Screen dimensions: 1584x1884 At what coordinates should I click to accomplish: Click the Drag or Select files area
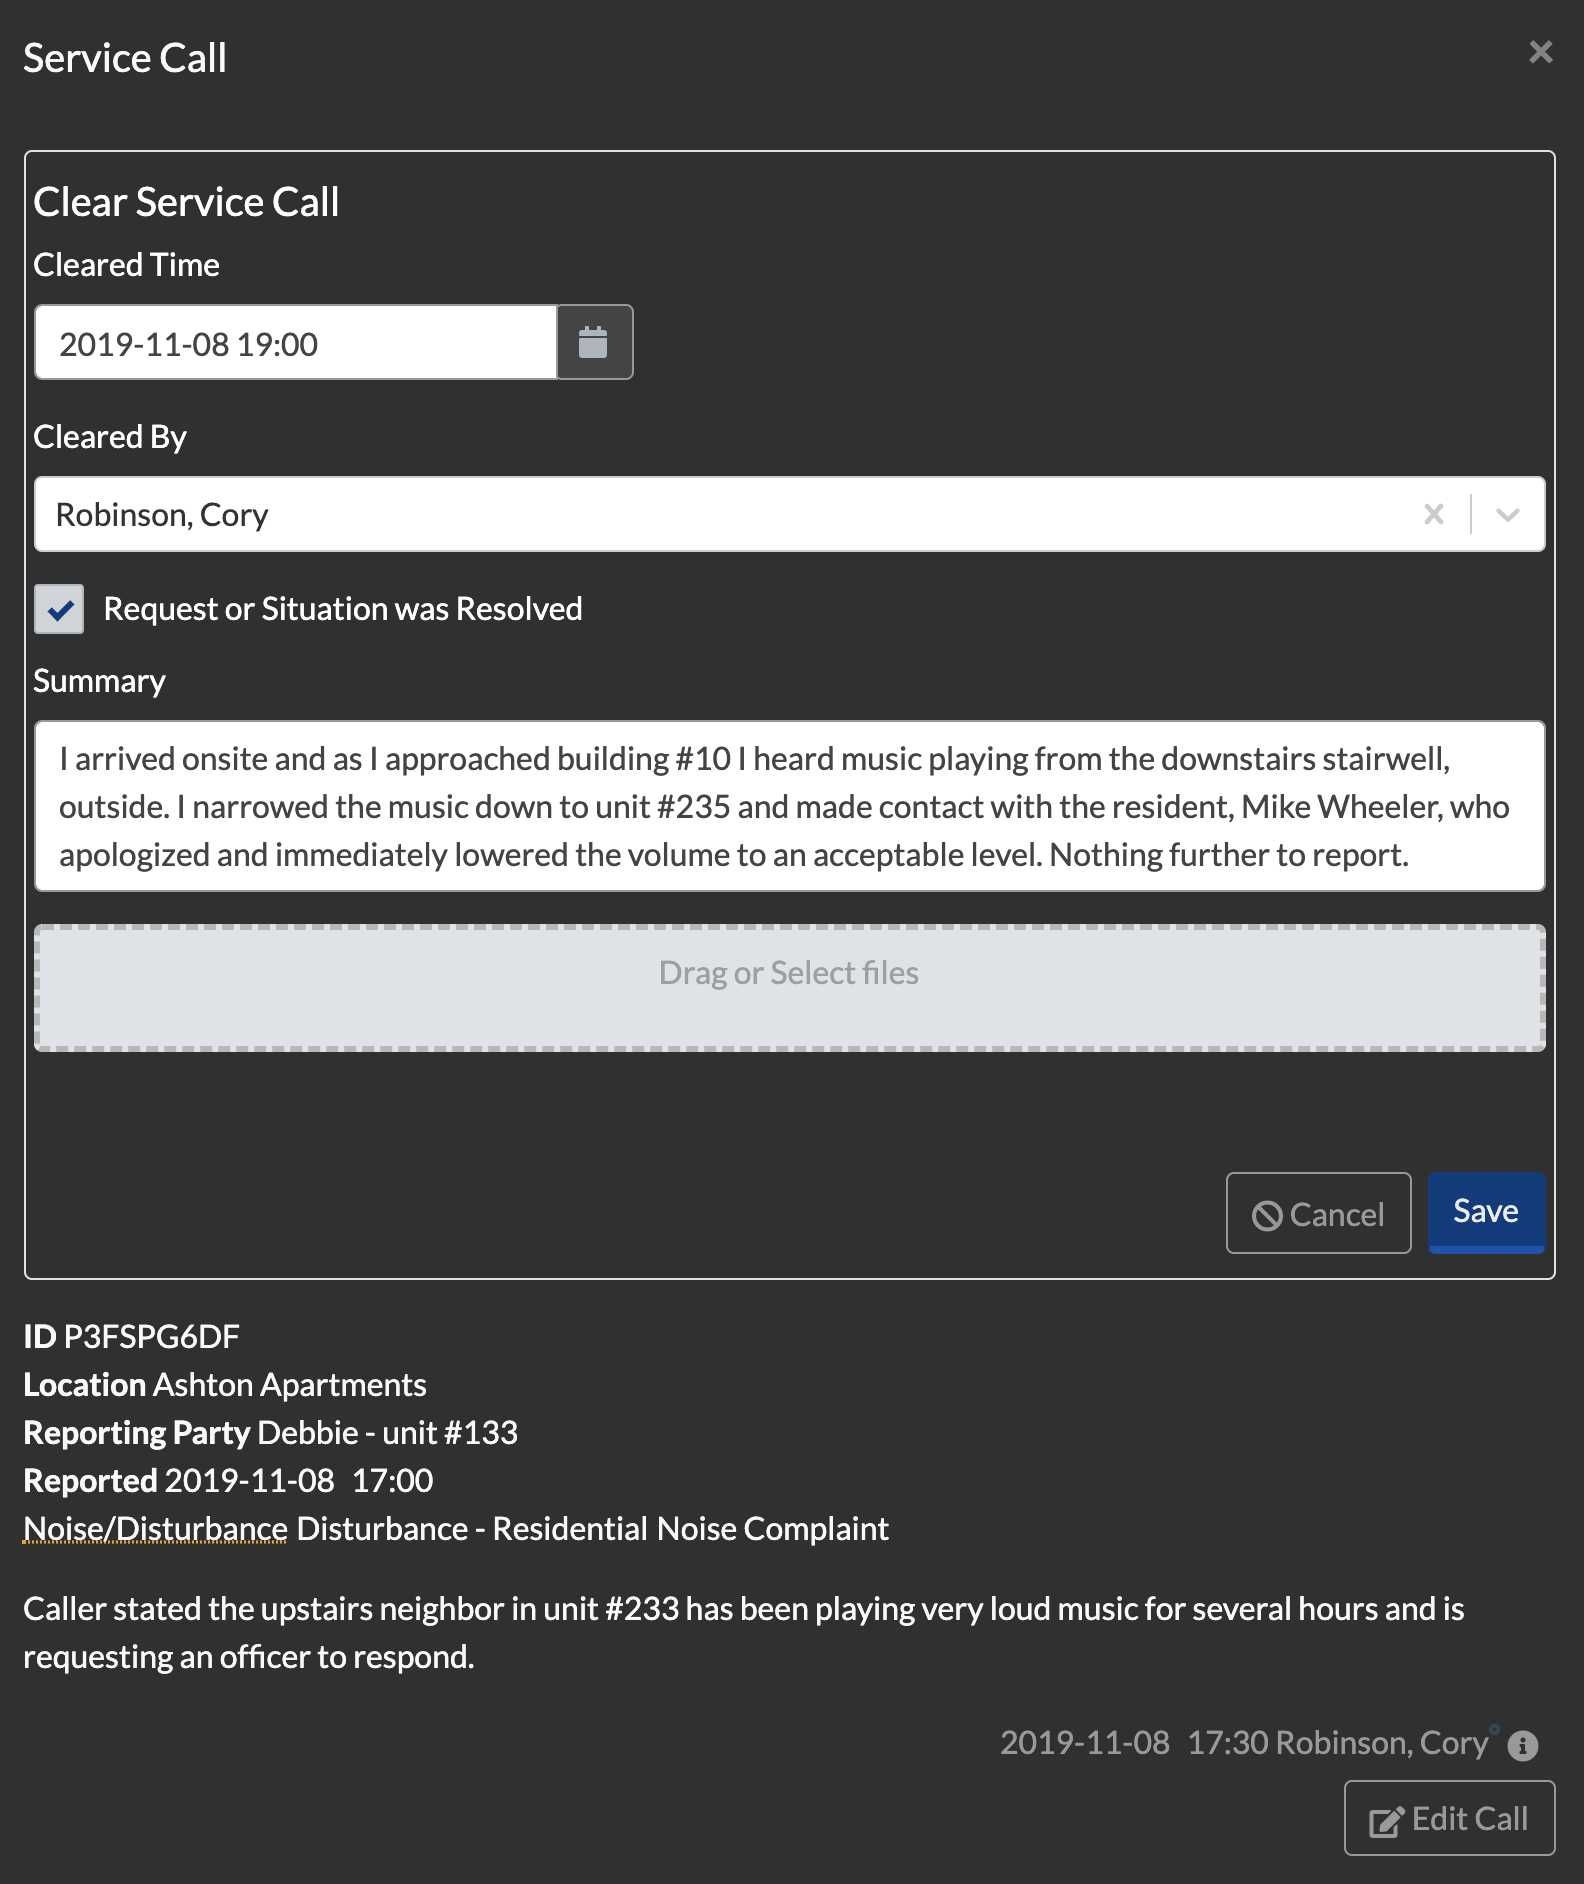(x=789, y=987)
